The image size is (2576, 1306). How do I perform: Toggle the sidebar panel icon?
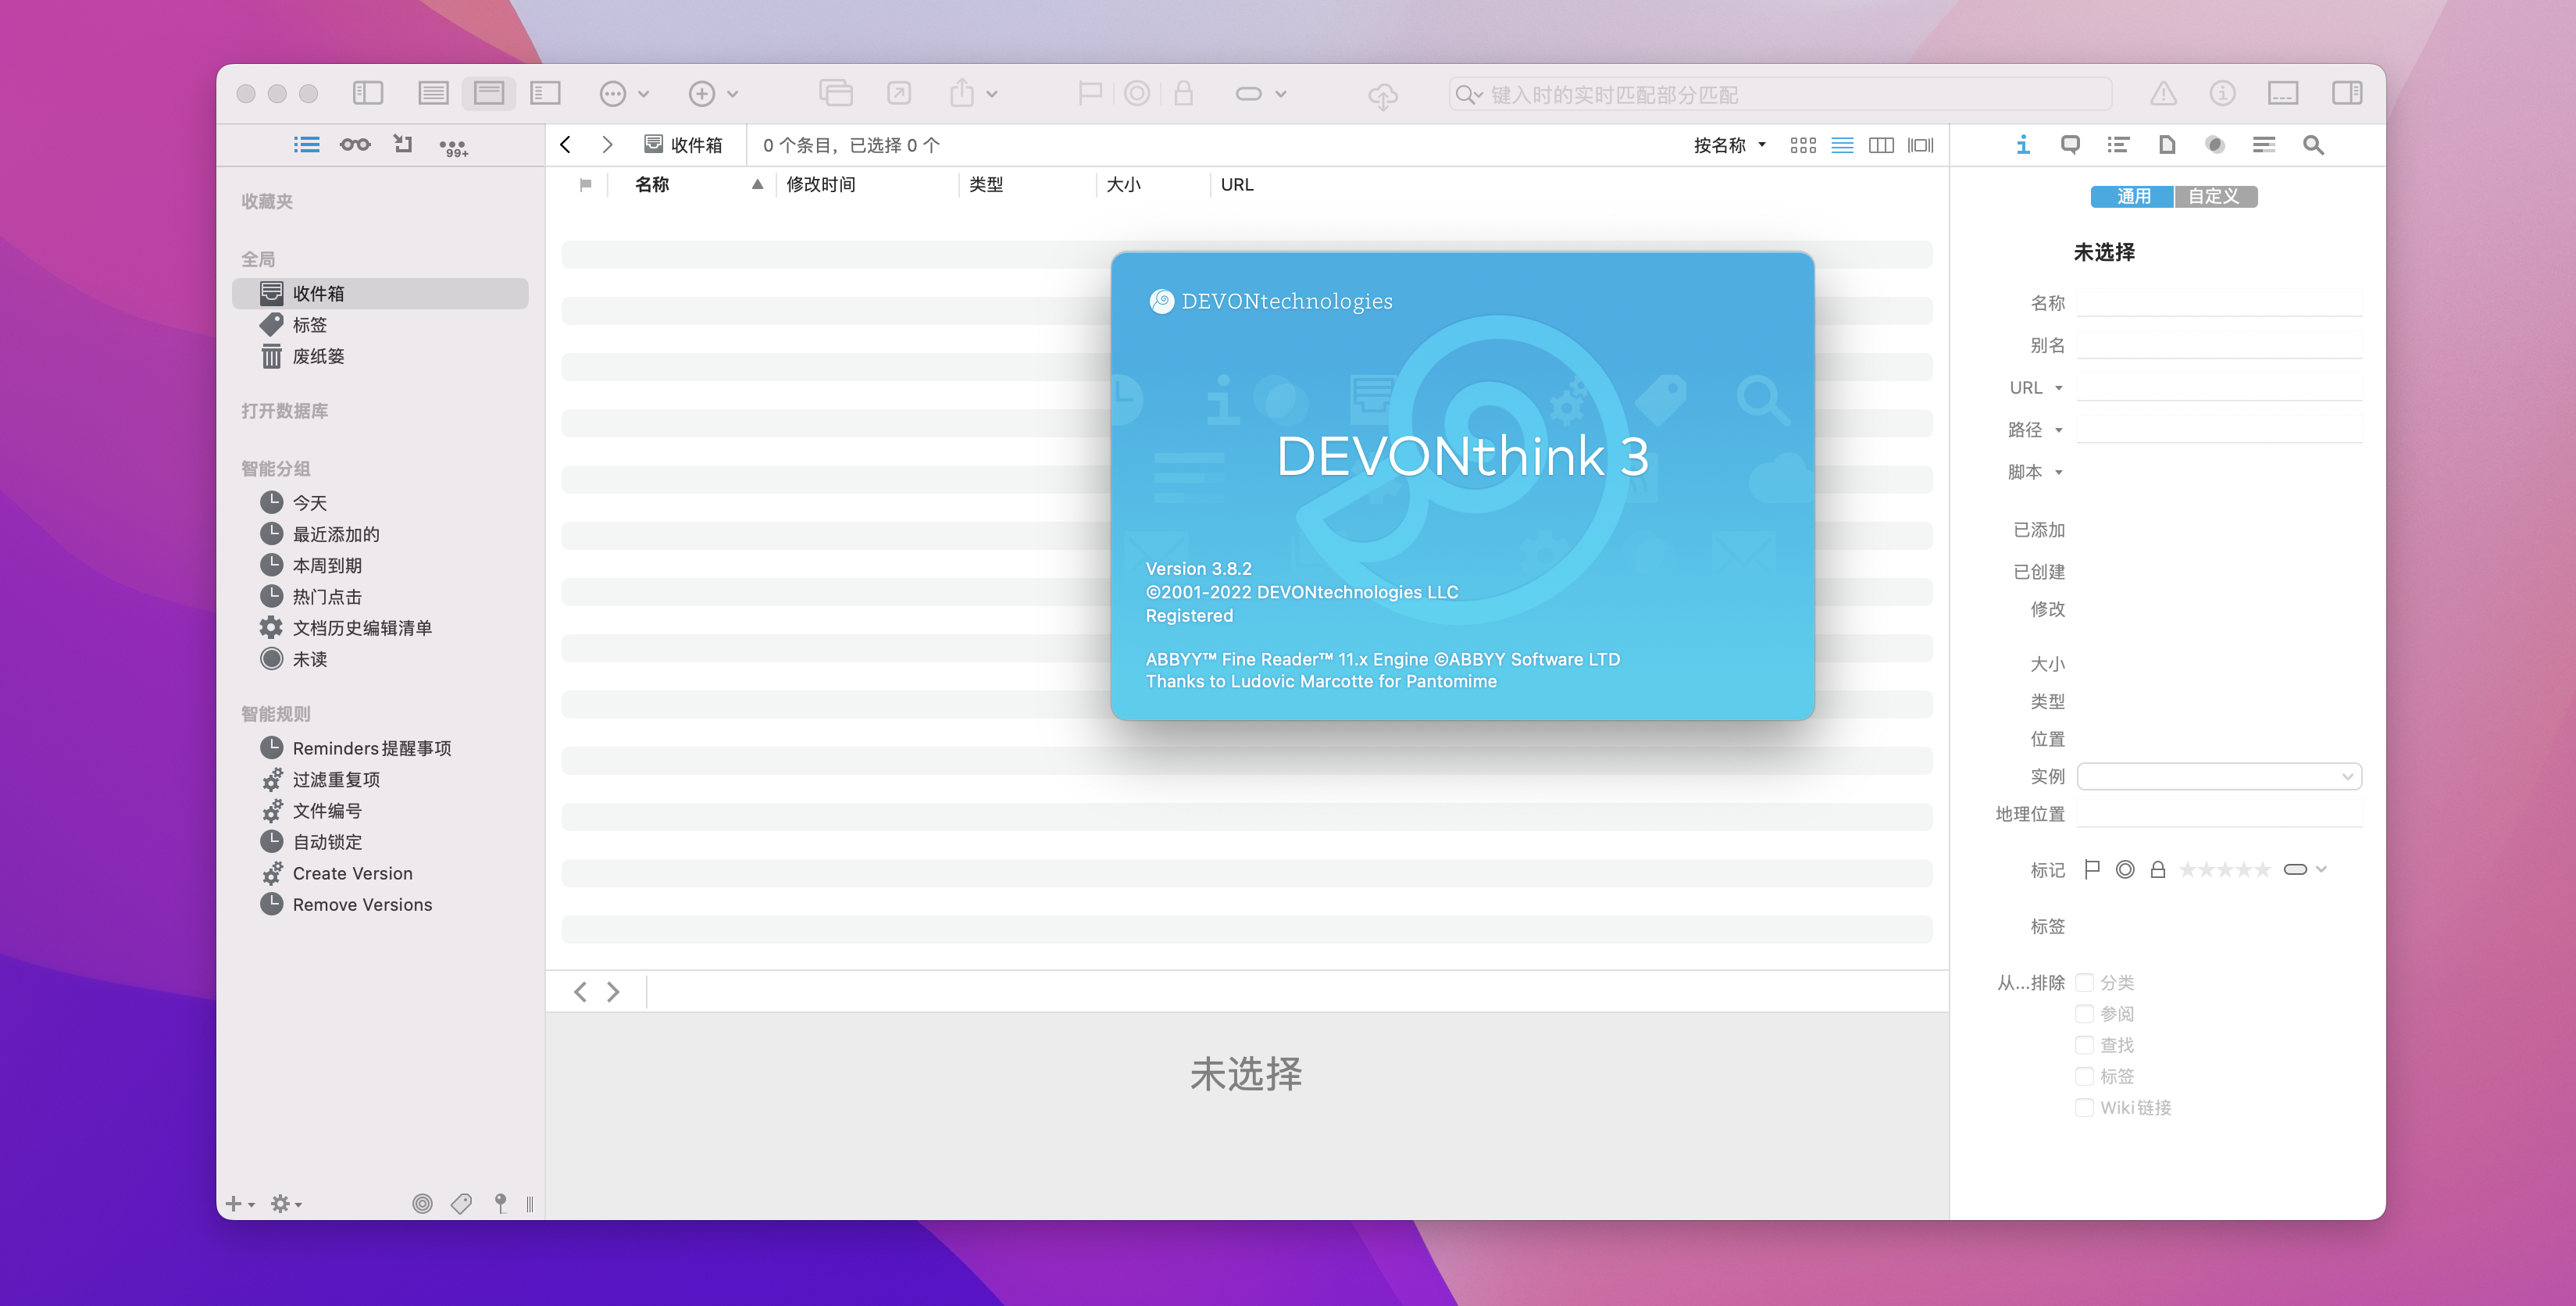click(368, 94)
